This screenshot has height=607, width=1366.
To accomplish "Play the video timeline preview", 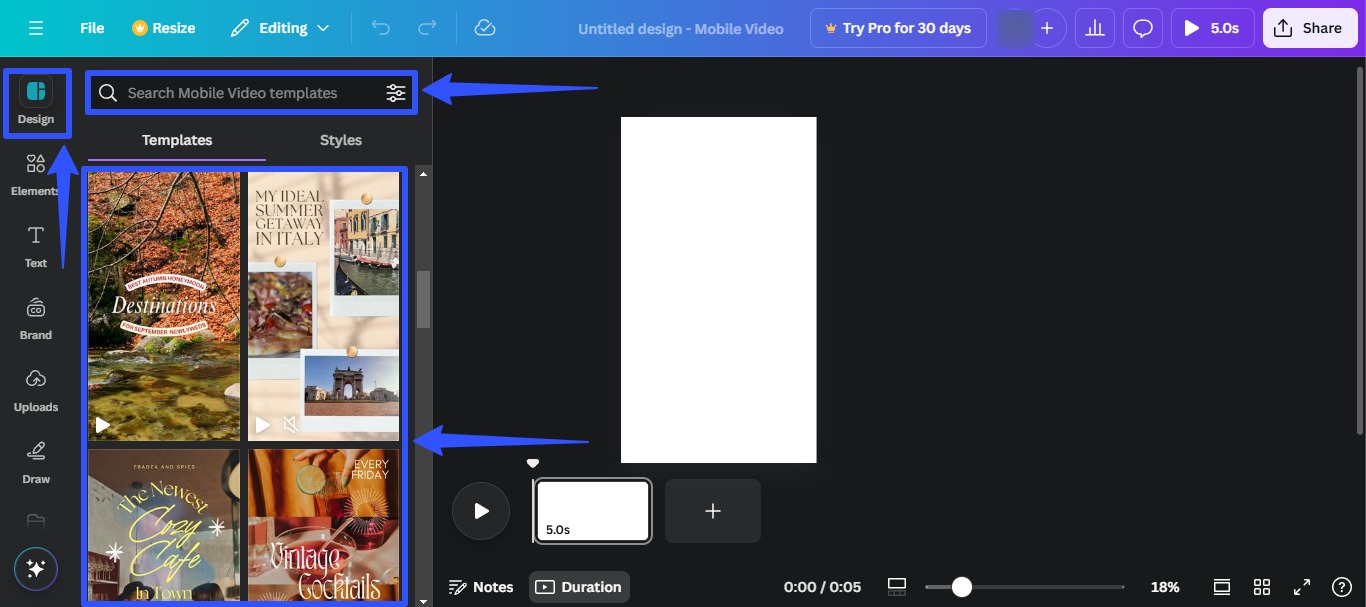I will click(x=480, y=510).
